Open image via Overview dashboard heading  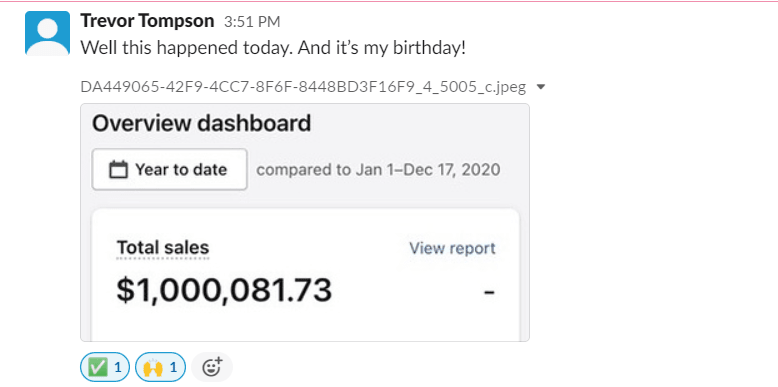coord(201,123)
